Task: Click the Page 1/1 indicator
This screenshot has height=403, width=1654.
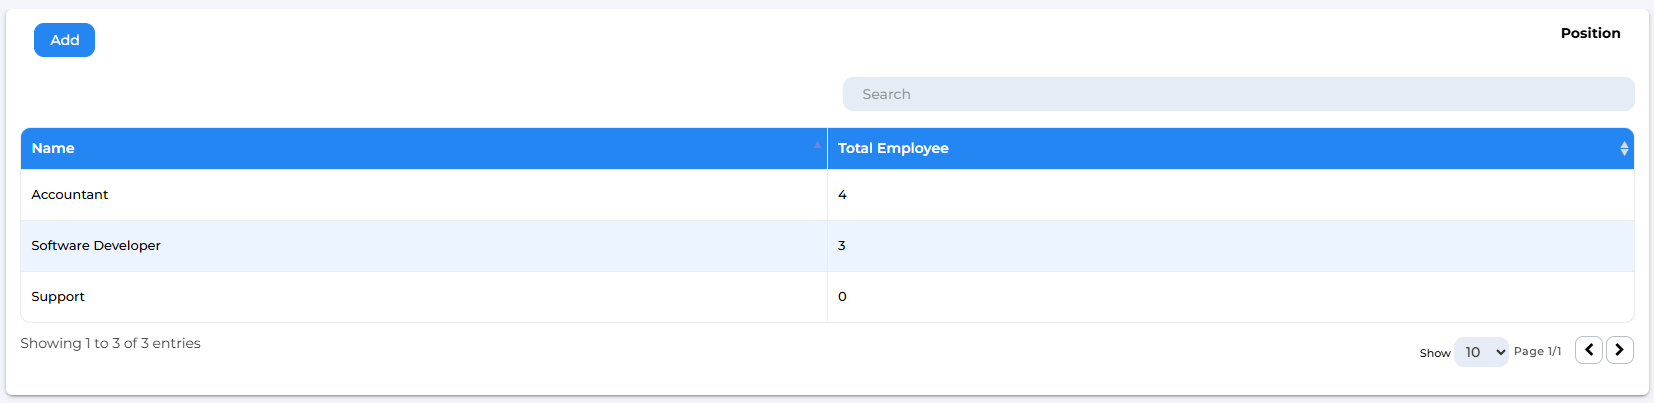Action: [1537, 351]
